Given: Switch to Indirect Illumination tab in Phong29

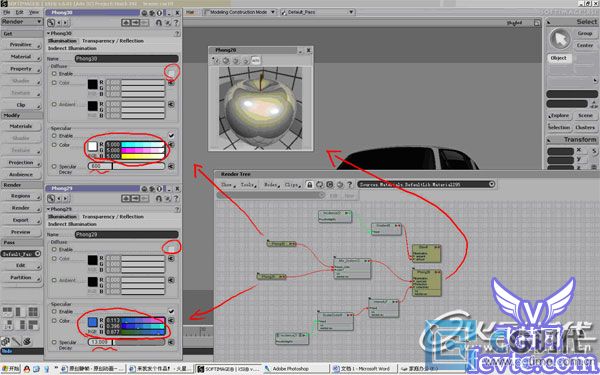Looking at the screenshot, I should click(x=72, y=224).
